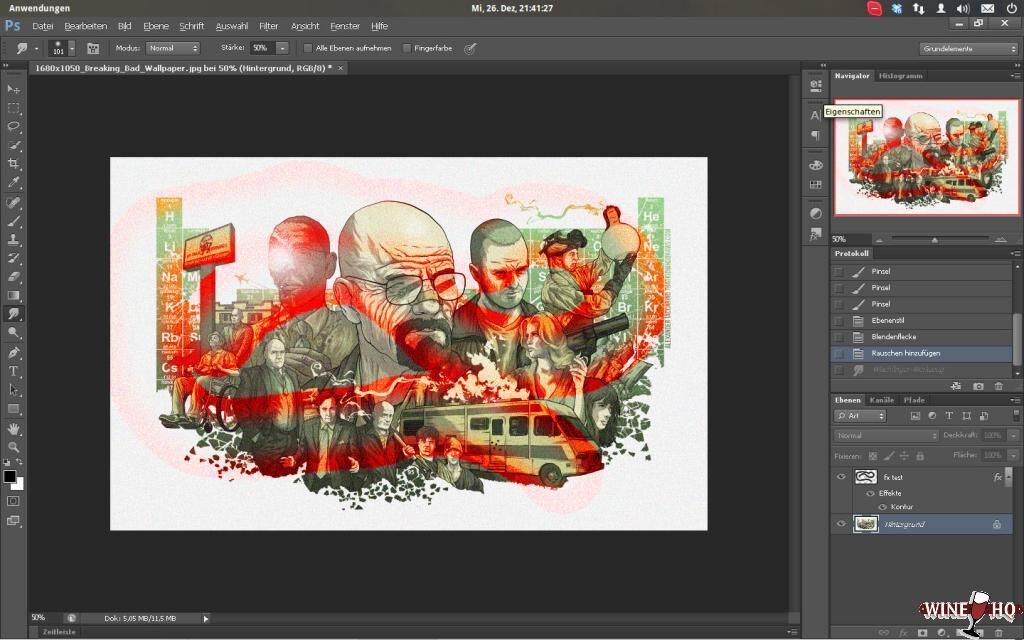Toggle Quick Mask mode
This screenshot has width=1024, height=640.
point(14,501)
